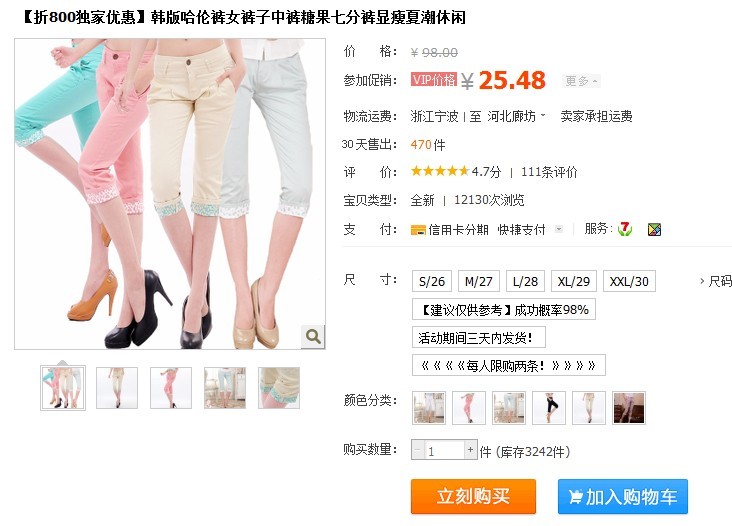Increase quantity with the plus button

point(471,450)
